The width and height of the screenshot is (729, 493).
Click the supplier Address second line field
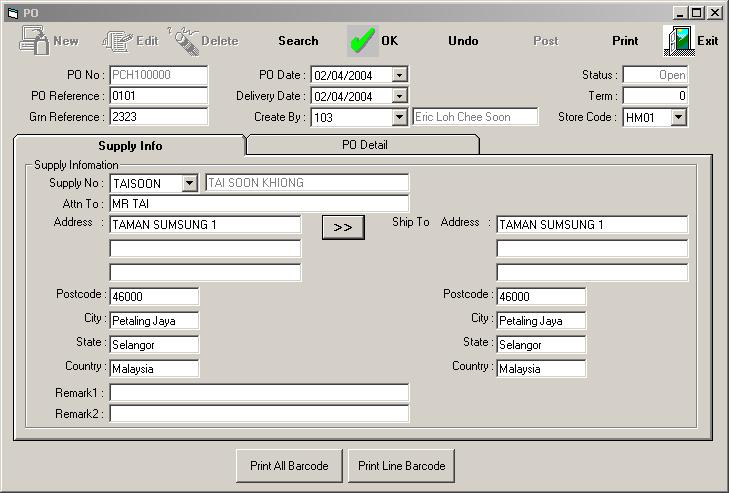point(205,248)
